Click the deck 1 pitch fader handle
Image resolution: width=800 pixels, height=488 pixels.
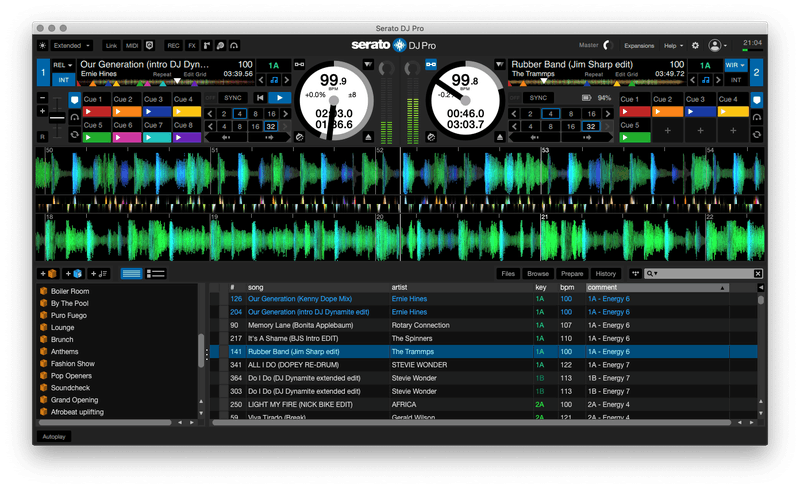point(57,118)
